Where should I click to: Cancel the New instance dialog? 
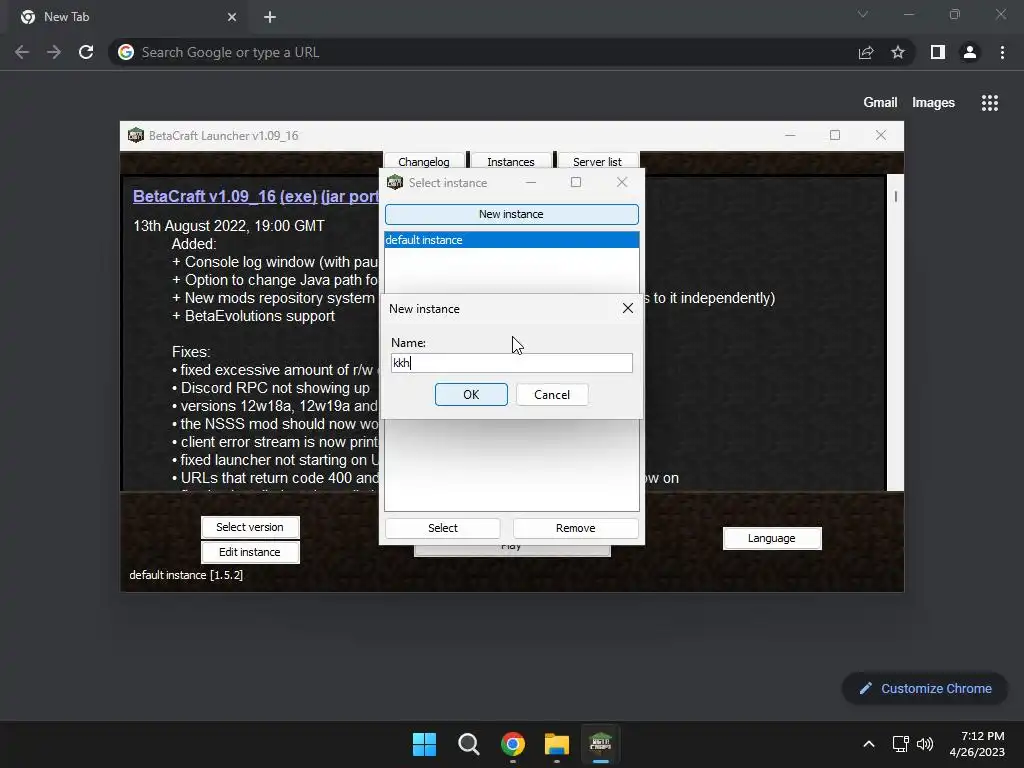point(552,394)
